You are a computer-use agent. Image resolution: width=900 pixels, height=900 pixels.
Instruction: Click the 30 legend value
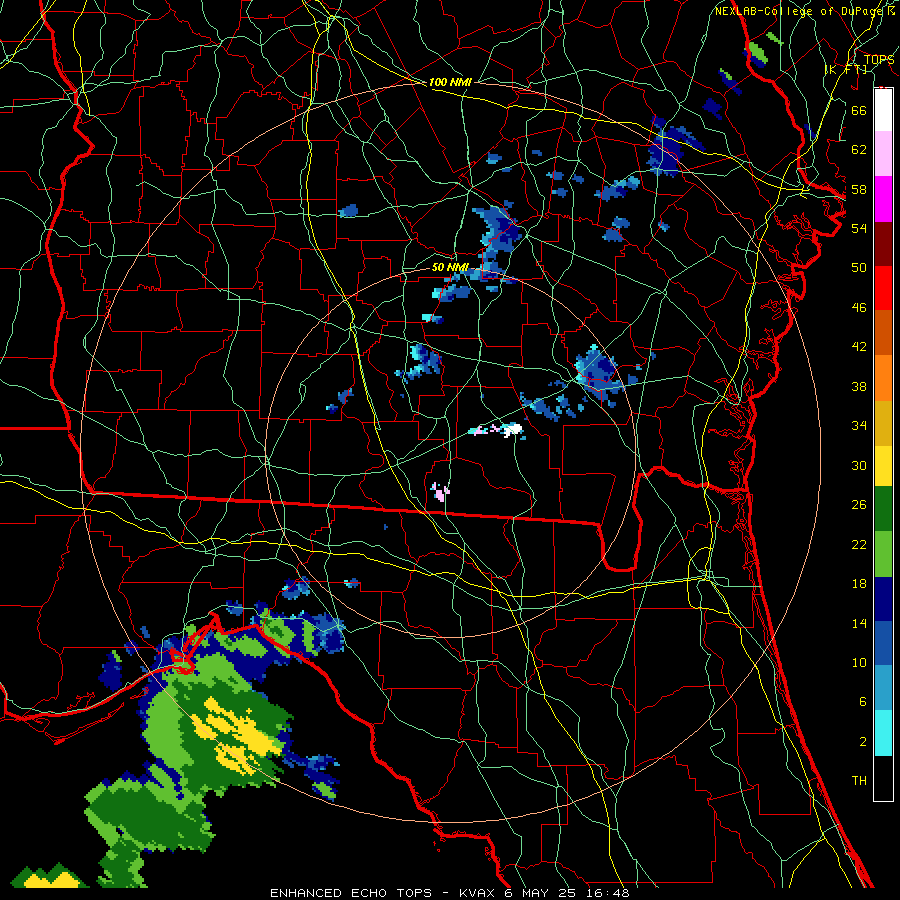click(x=859, y=465)
